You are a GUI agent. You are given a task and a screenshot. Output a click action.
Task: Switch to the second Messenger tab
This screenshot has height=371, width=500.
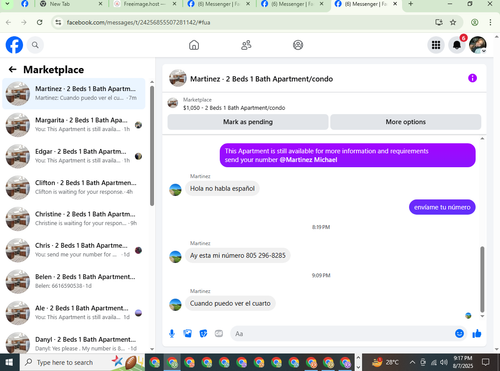pyautogui.click(x=293, y=4)
